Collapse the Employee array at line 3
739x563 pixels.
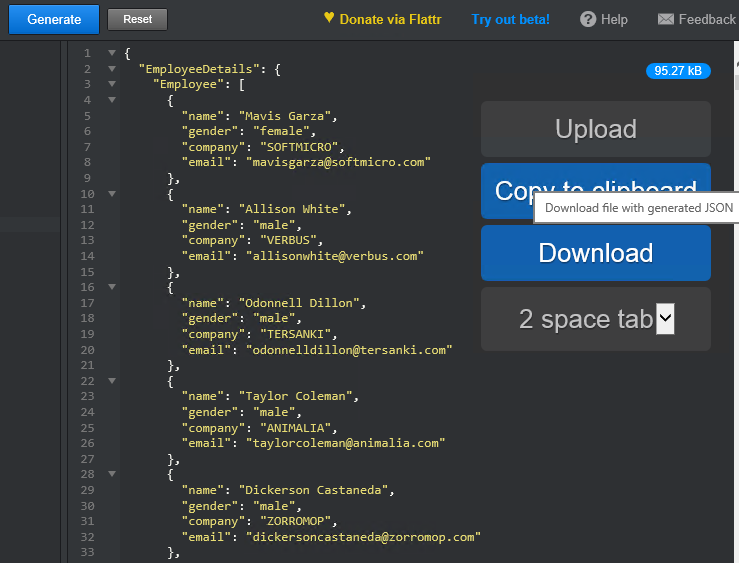[112, 84]
